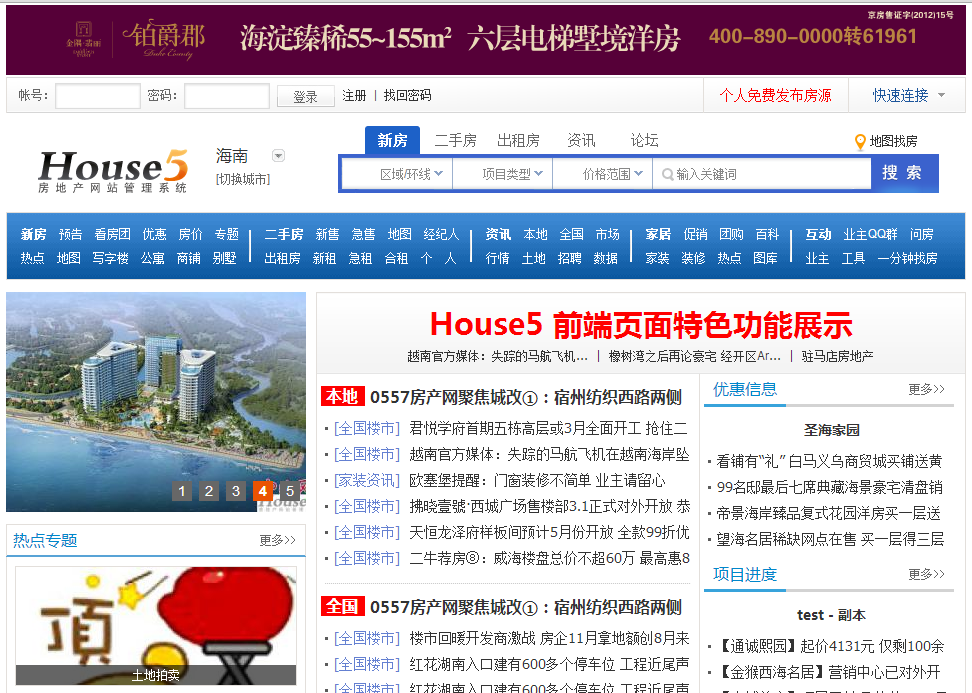The width and height of the screenshot is (972, 693).
Task: Click the seaside towers carousel image
Action: pos(156,402)
